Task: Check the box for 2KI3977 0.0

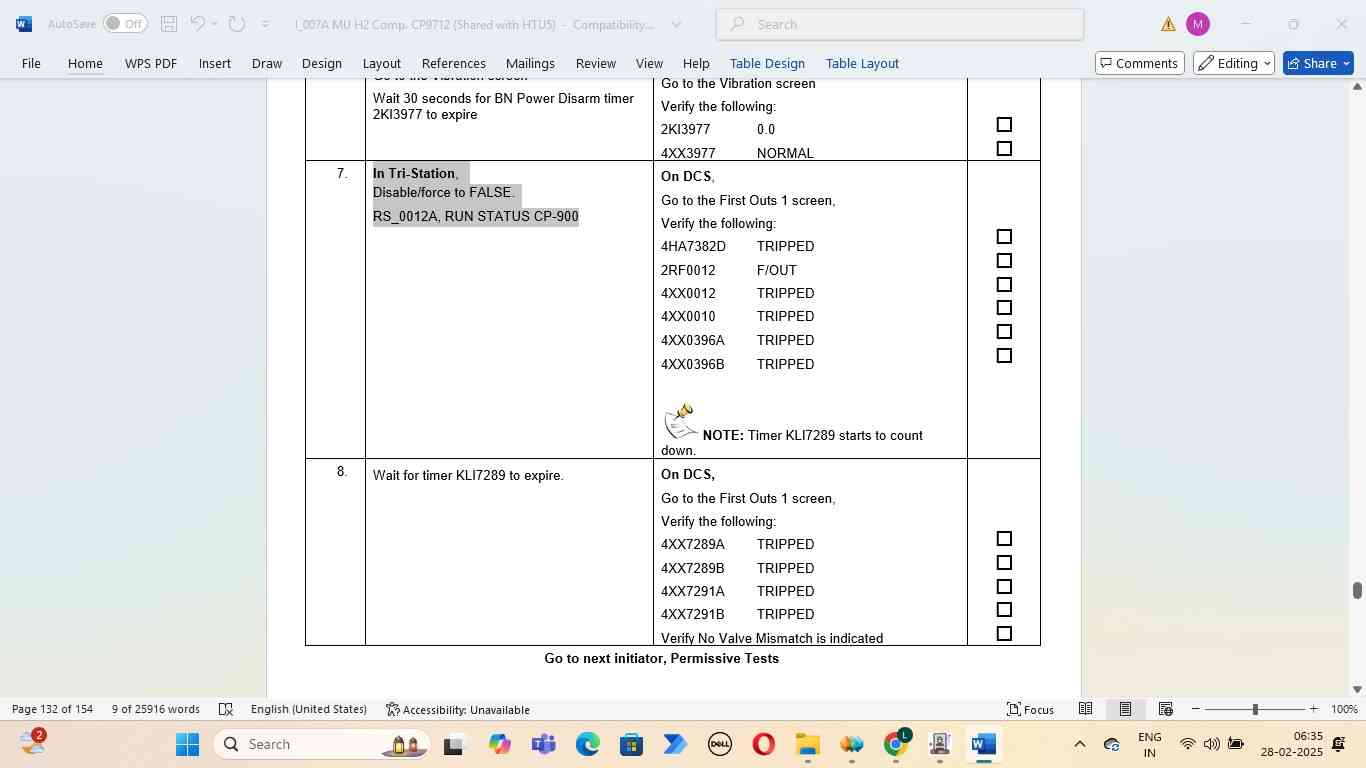Action: click(1004, 125)
